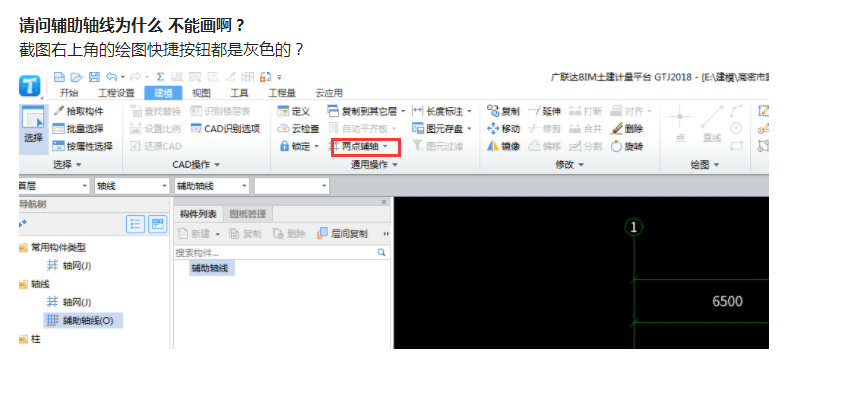Click CAD识别选项 button
This screenshot has width=848, height=393.
click(226, 129)
